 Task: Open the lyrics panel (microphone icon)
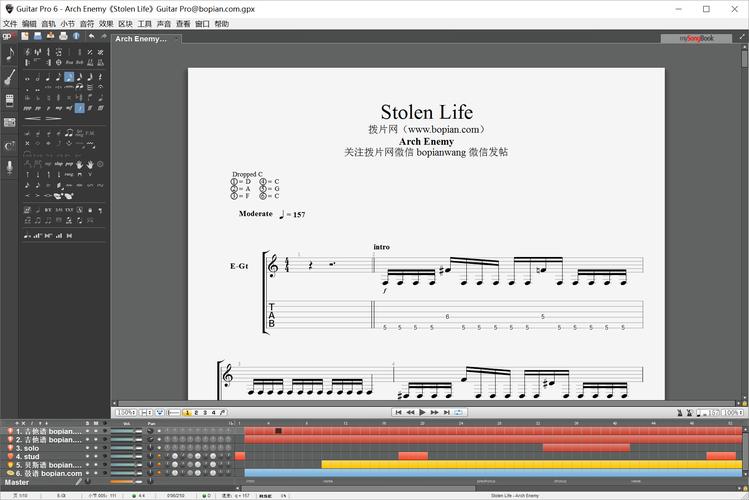tap(10, 168)
